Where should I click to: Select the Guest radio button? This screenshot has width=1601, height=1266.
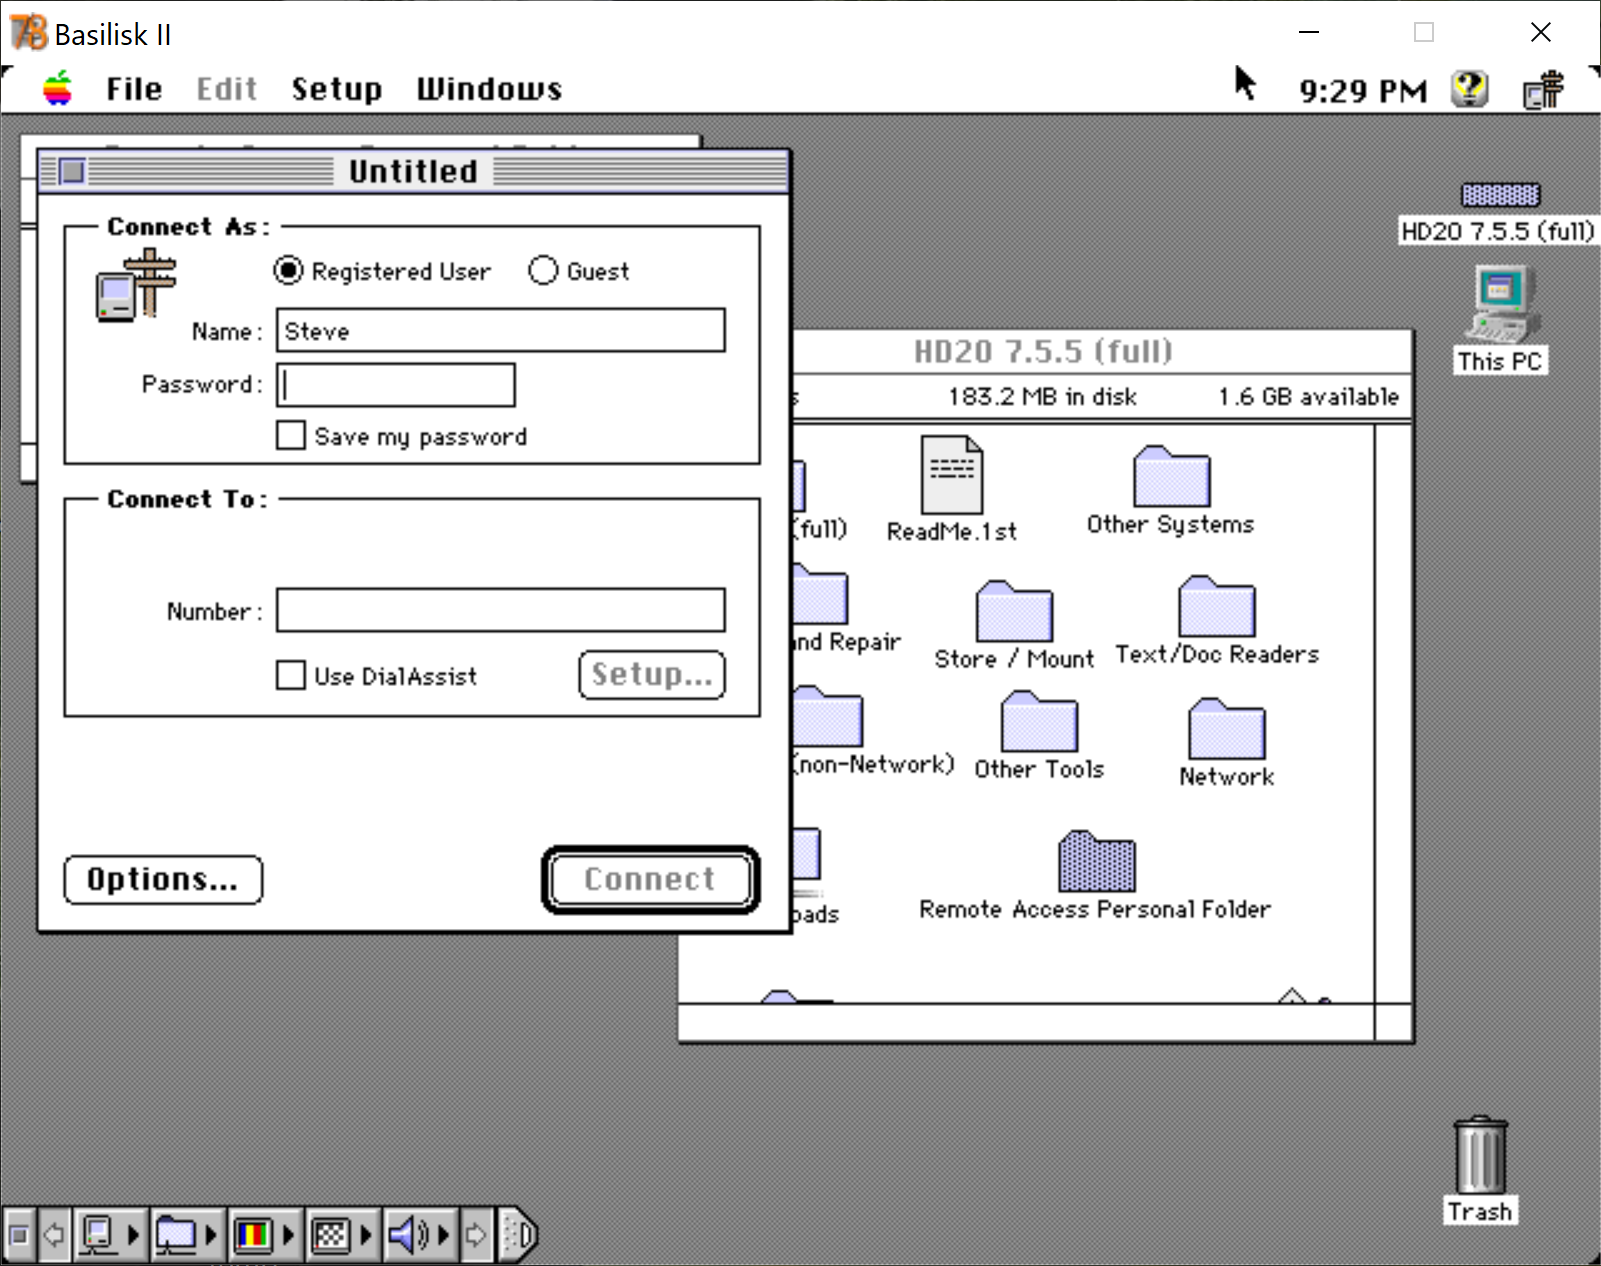point(543,270)
